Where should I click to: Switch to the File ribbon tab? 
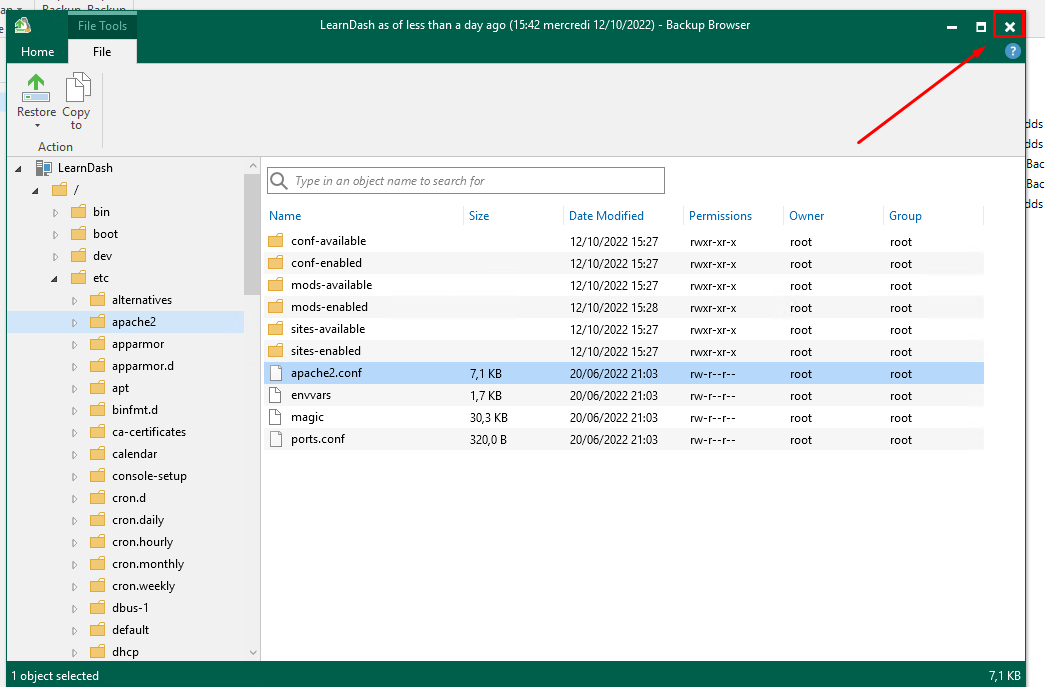102,51
